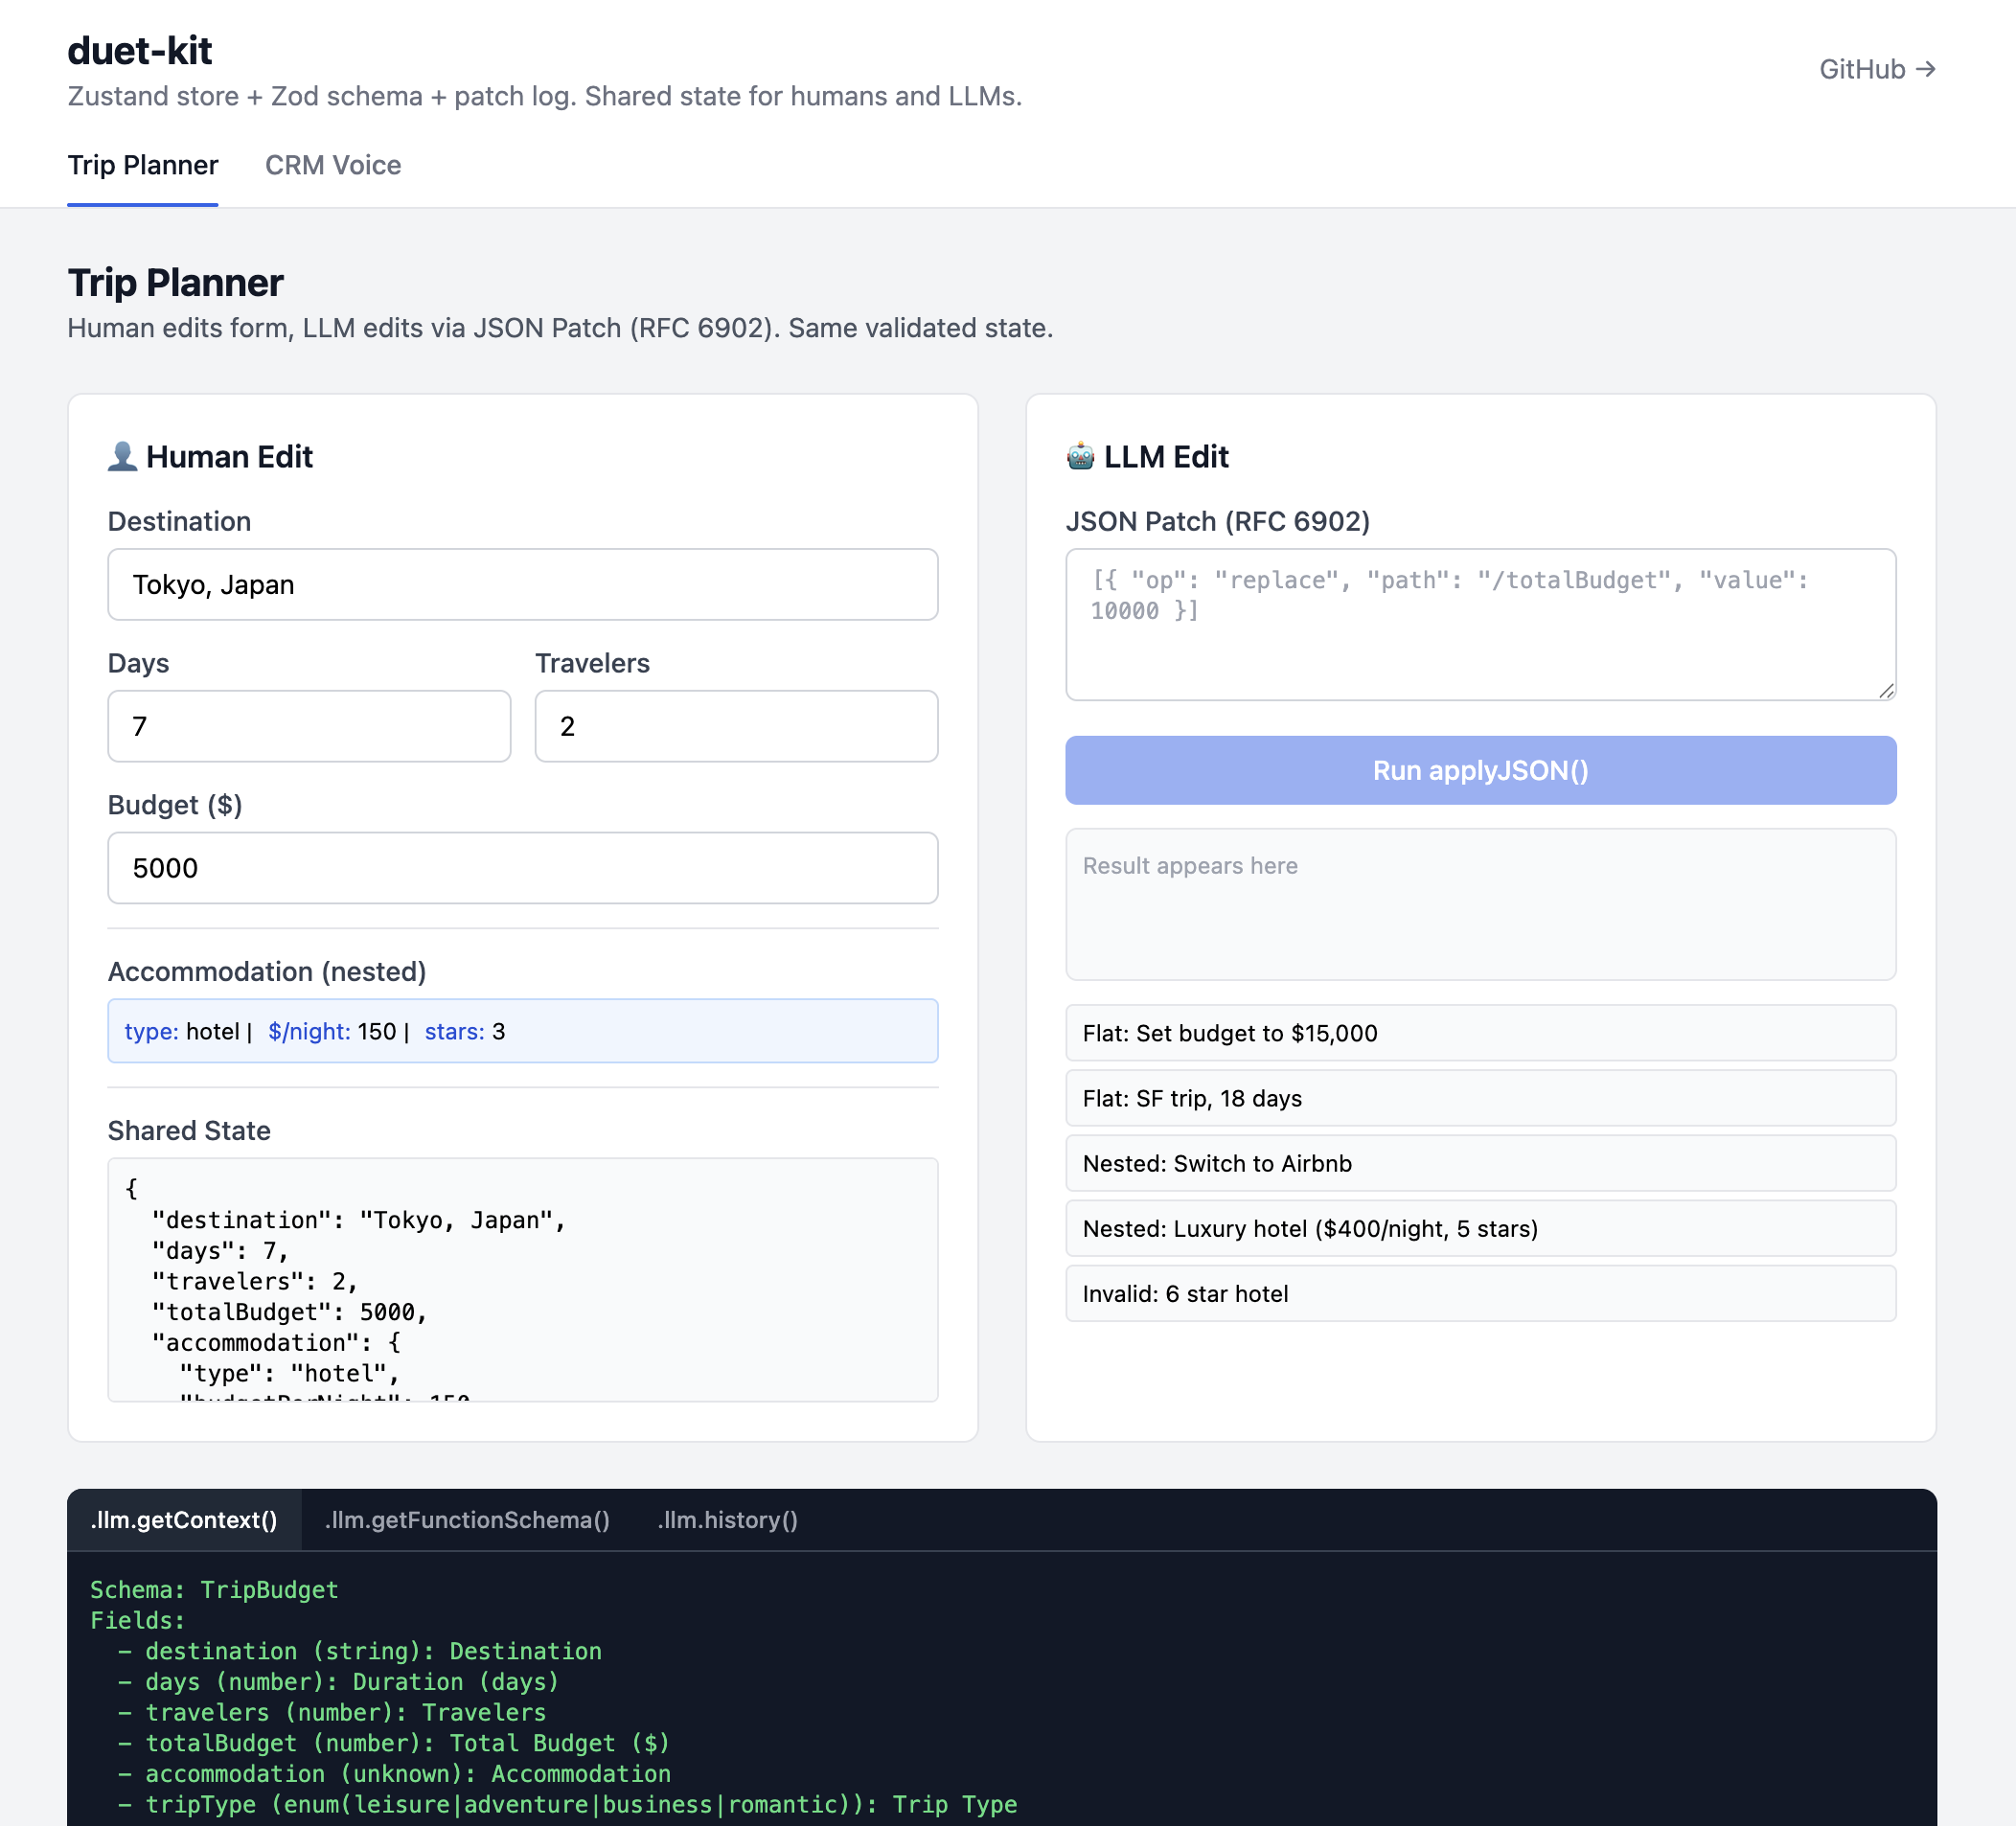Click the Accommodation nested summary box
Viewport: 2016px width, 1826px height.
522,1031
